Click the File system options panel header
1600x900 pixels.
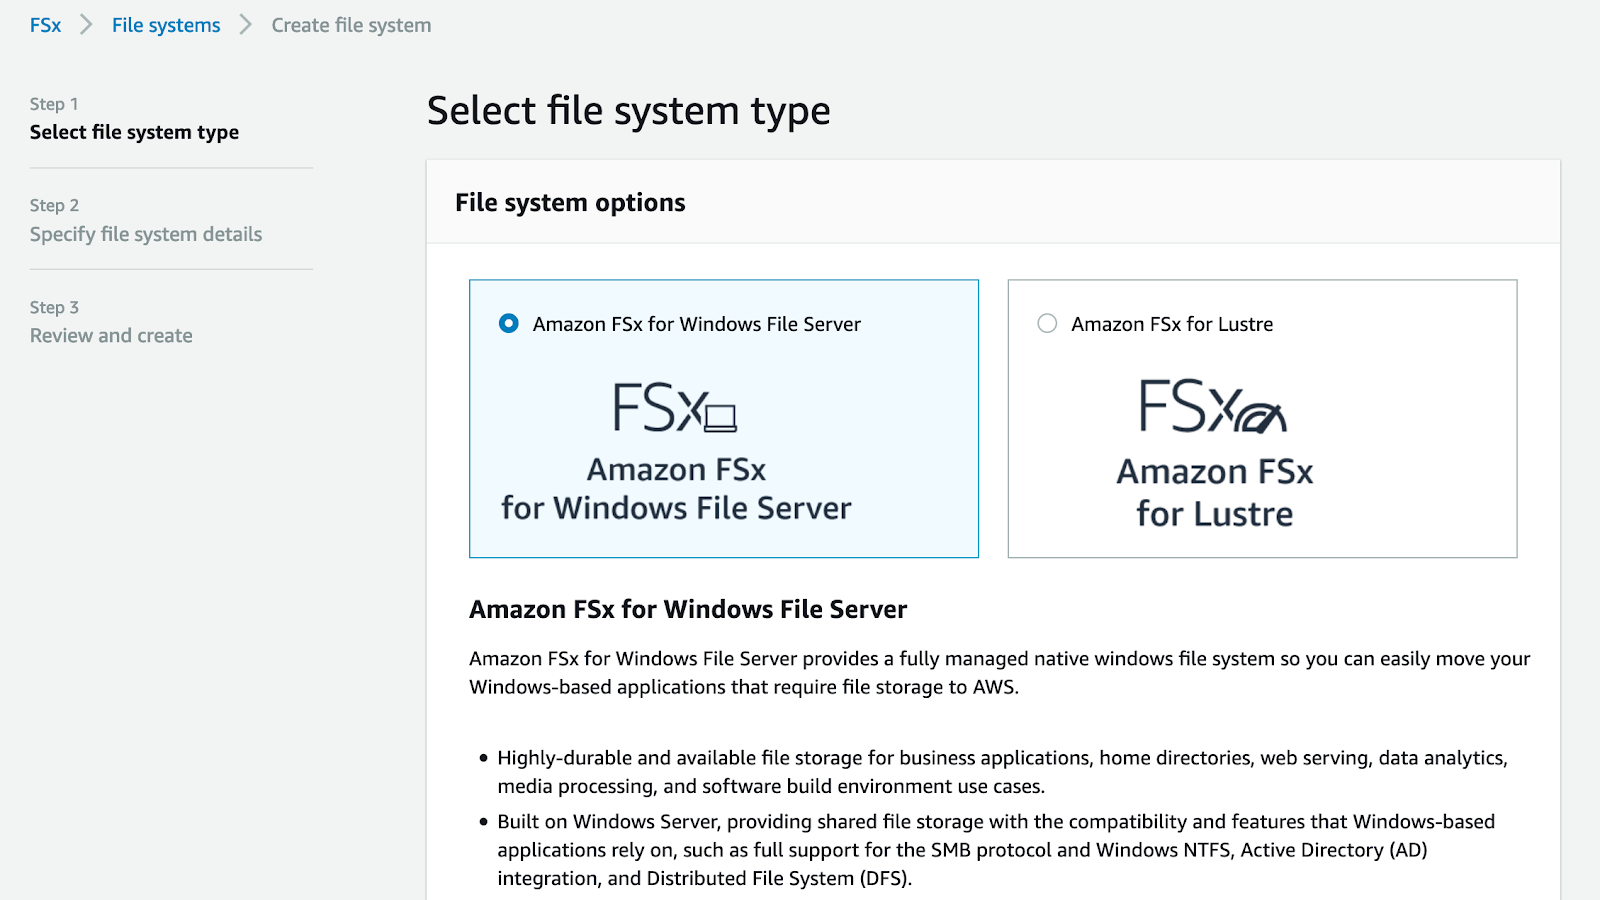[570, 203]
